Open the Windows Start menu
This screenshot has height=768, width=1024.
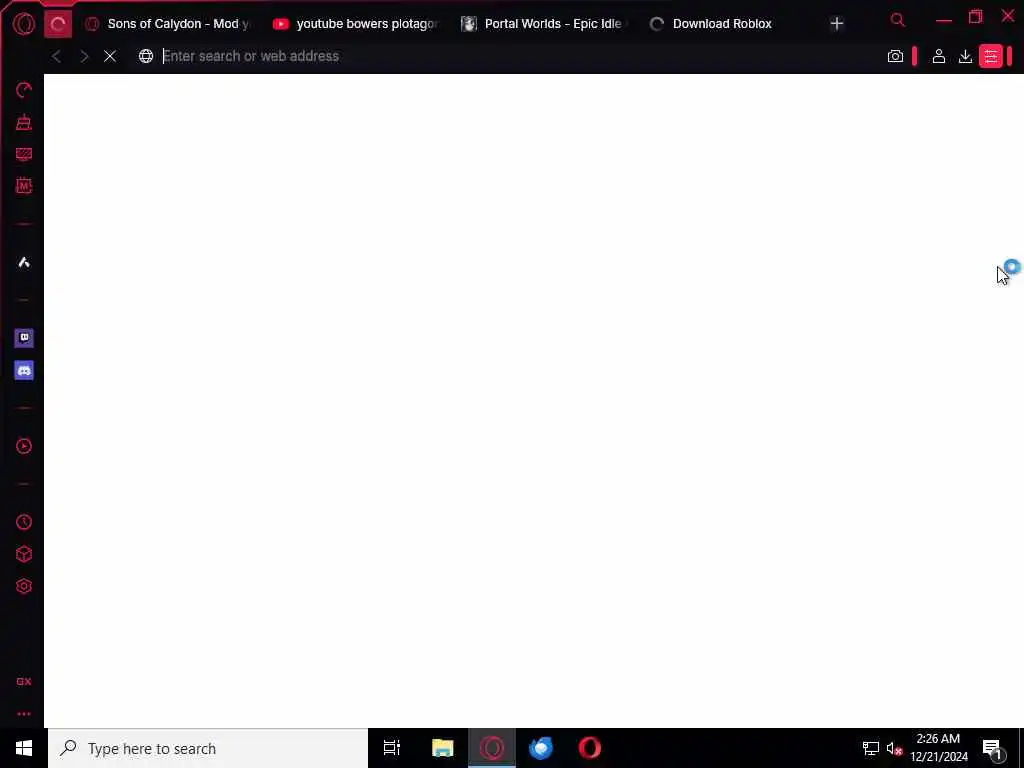(x=24, y=748)
